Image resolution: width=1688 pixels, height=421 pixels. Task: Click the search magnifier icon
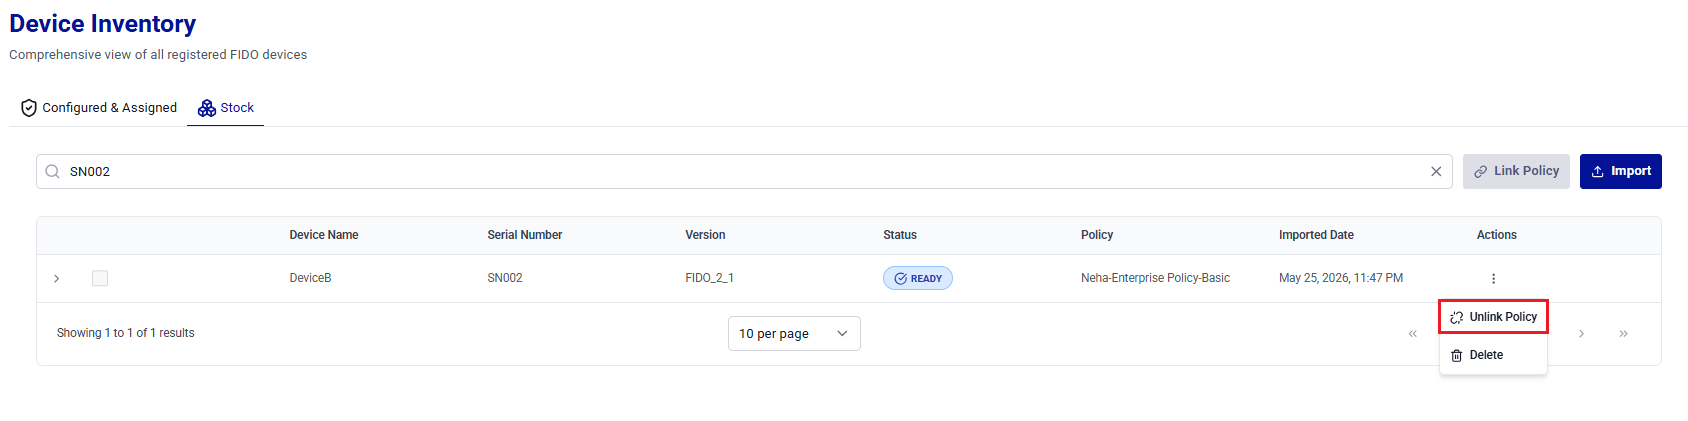tap(53, 172)
